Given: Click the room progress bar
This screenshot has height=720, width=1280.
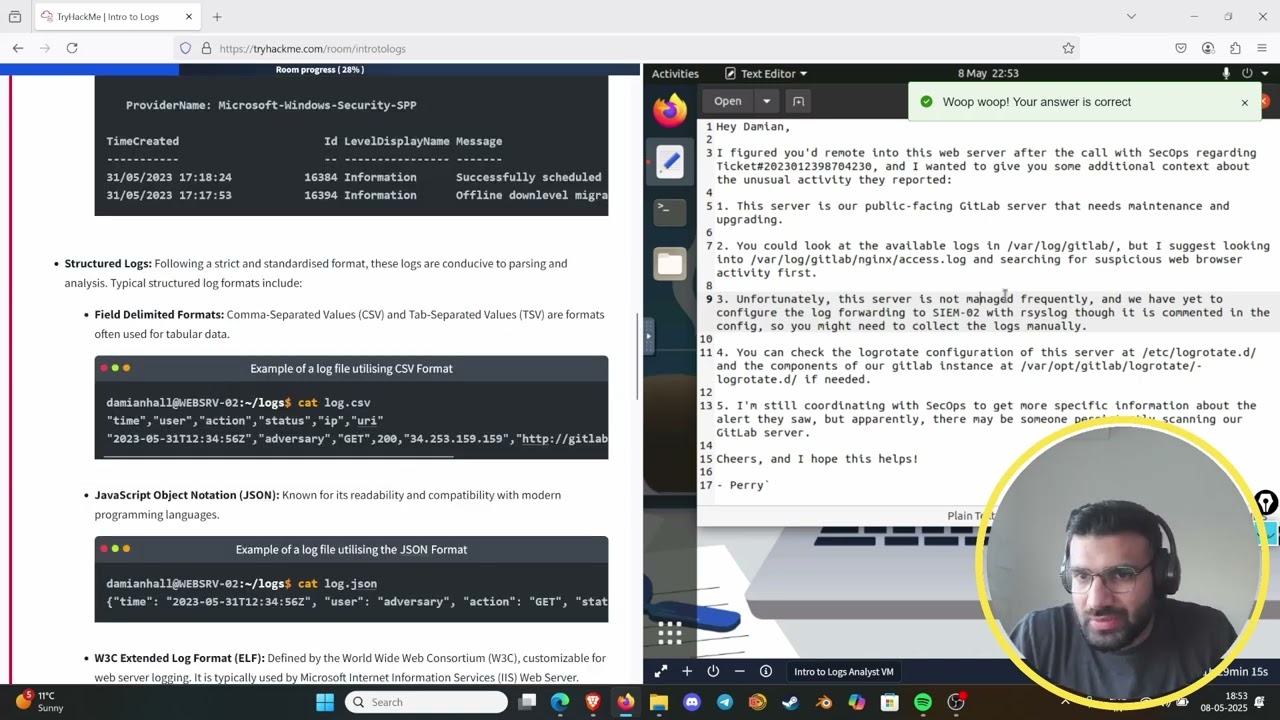Looking at the screenshot, I should (320, 70).
